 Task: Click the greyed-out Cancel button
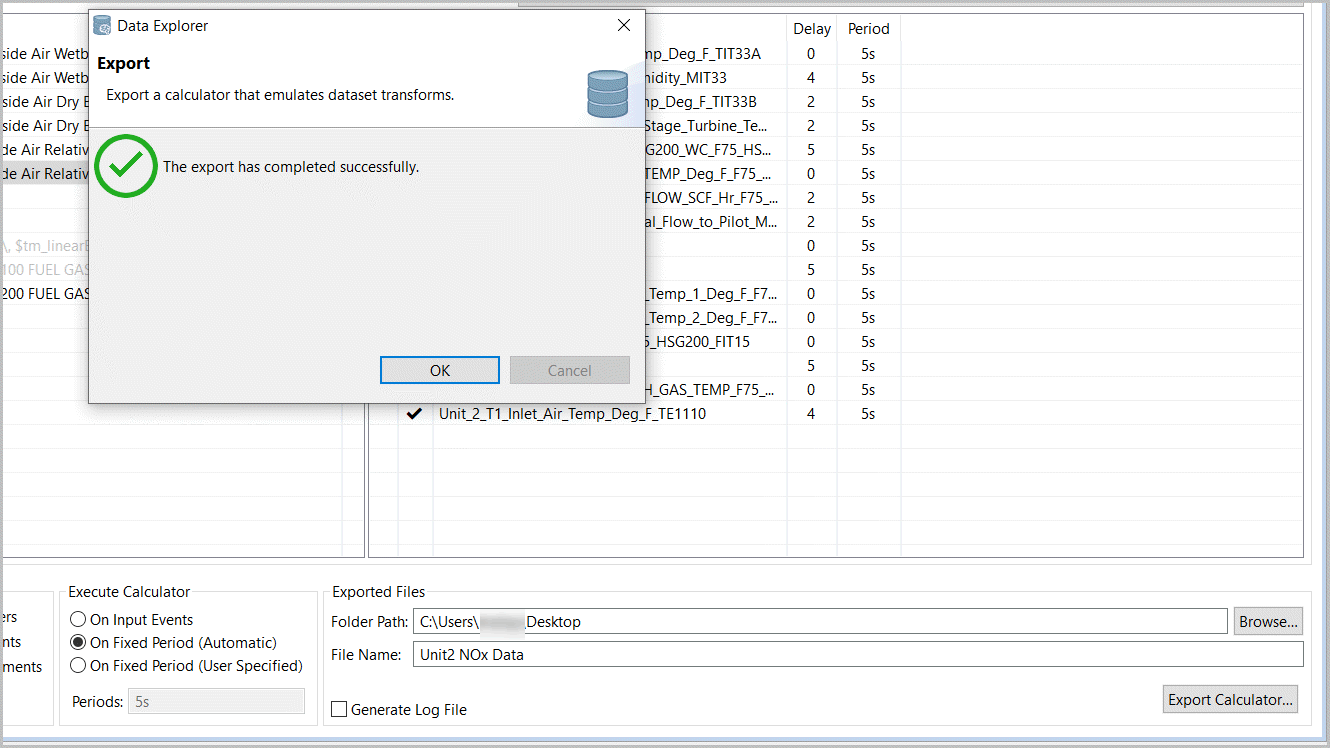(x=569, y=370)
